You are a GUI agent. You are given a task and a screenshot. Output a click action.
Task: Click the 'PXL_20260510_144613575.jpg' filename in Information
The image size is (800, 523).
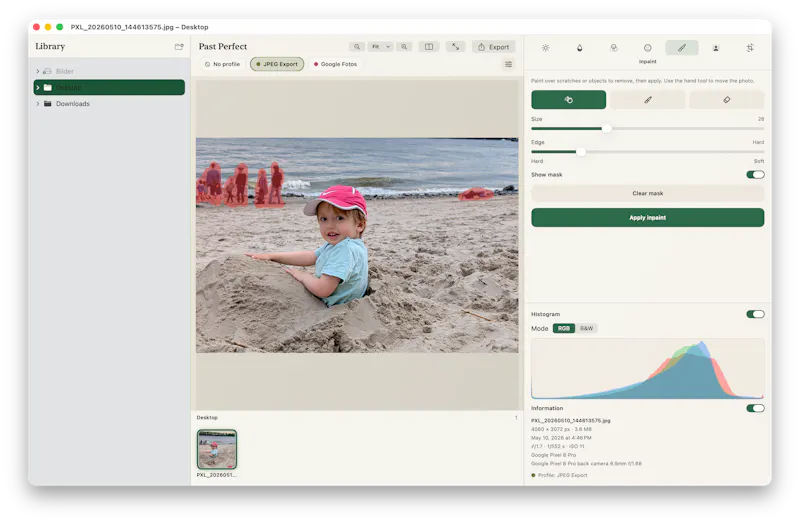pyautogui.click(x=570, y=421)
